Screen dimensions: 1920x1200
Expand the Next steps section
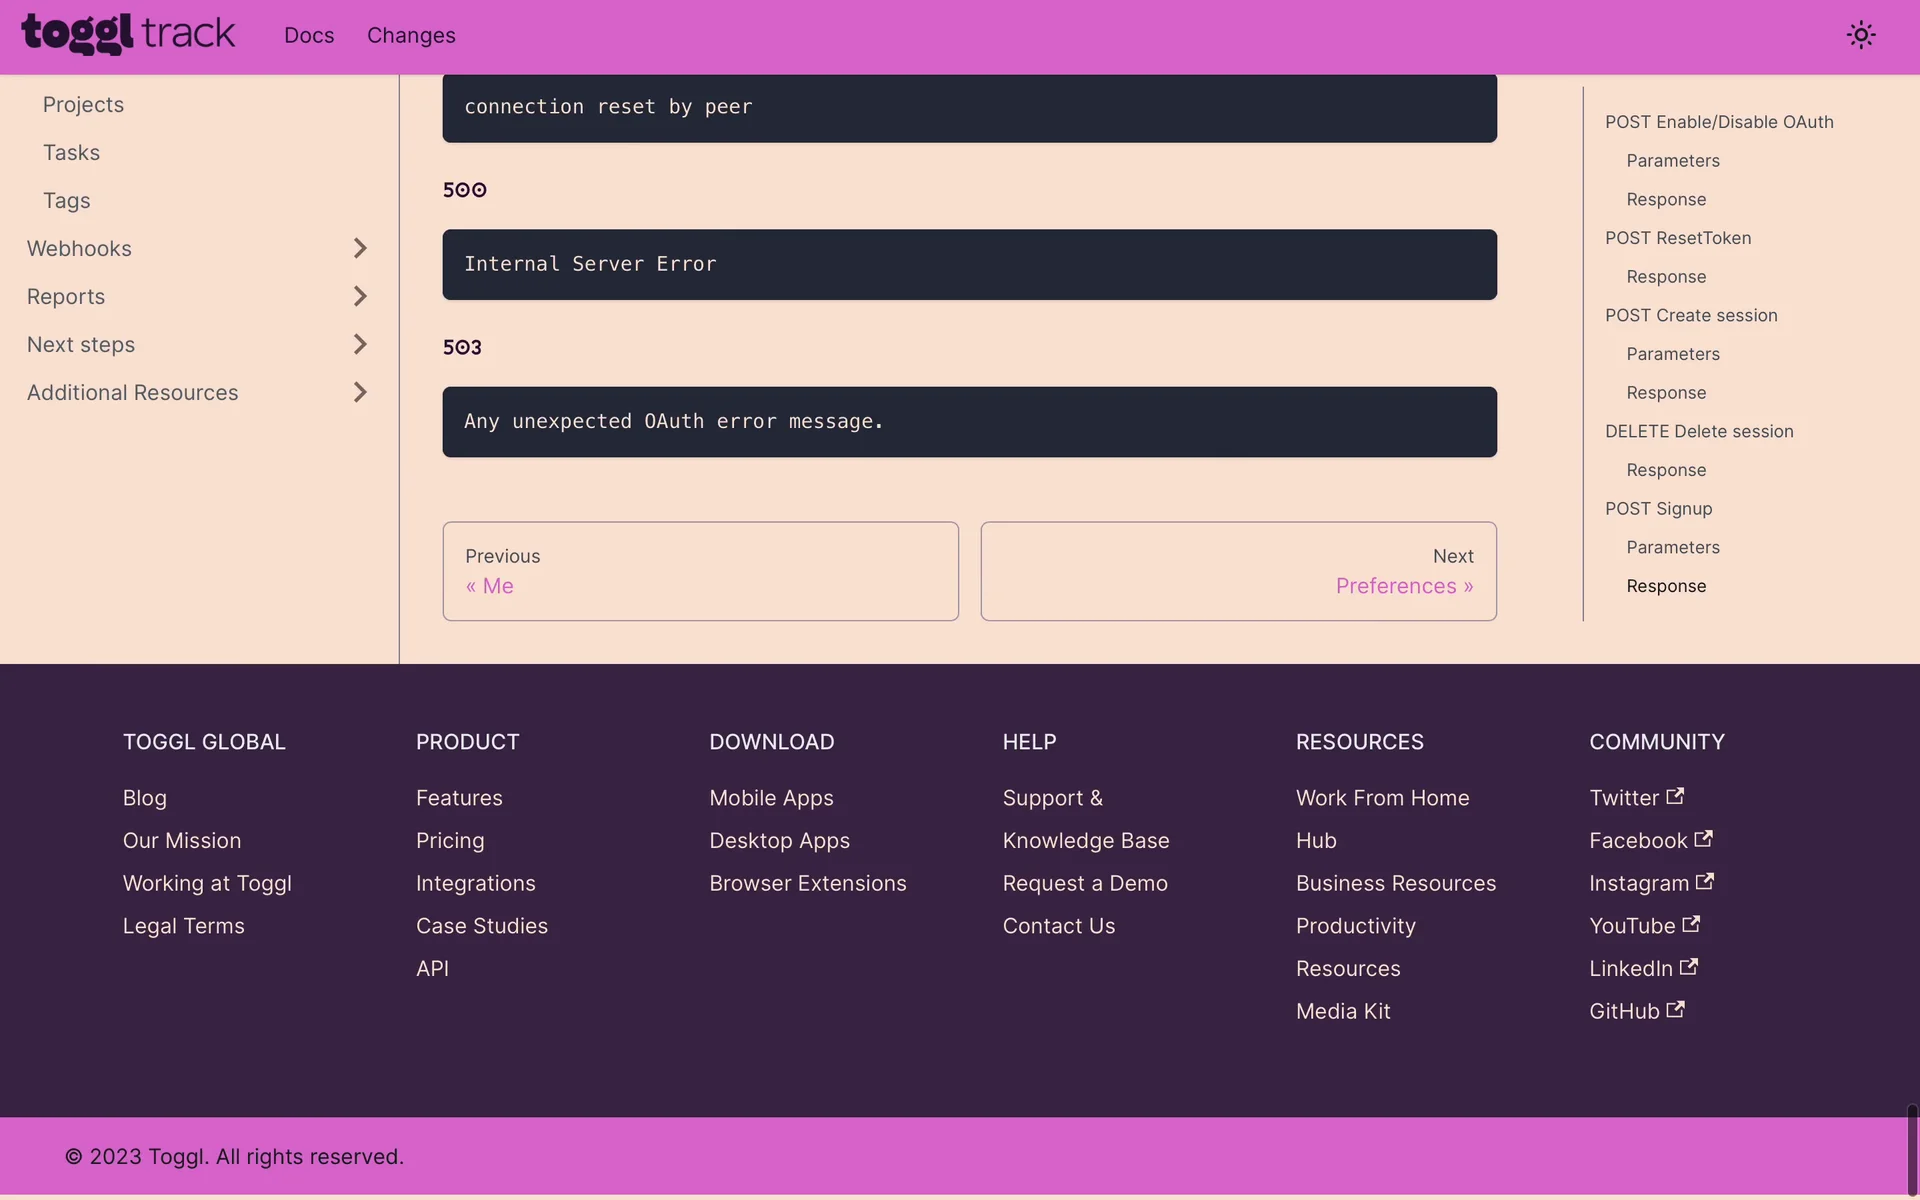tap(360, 344)
